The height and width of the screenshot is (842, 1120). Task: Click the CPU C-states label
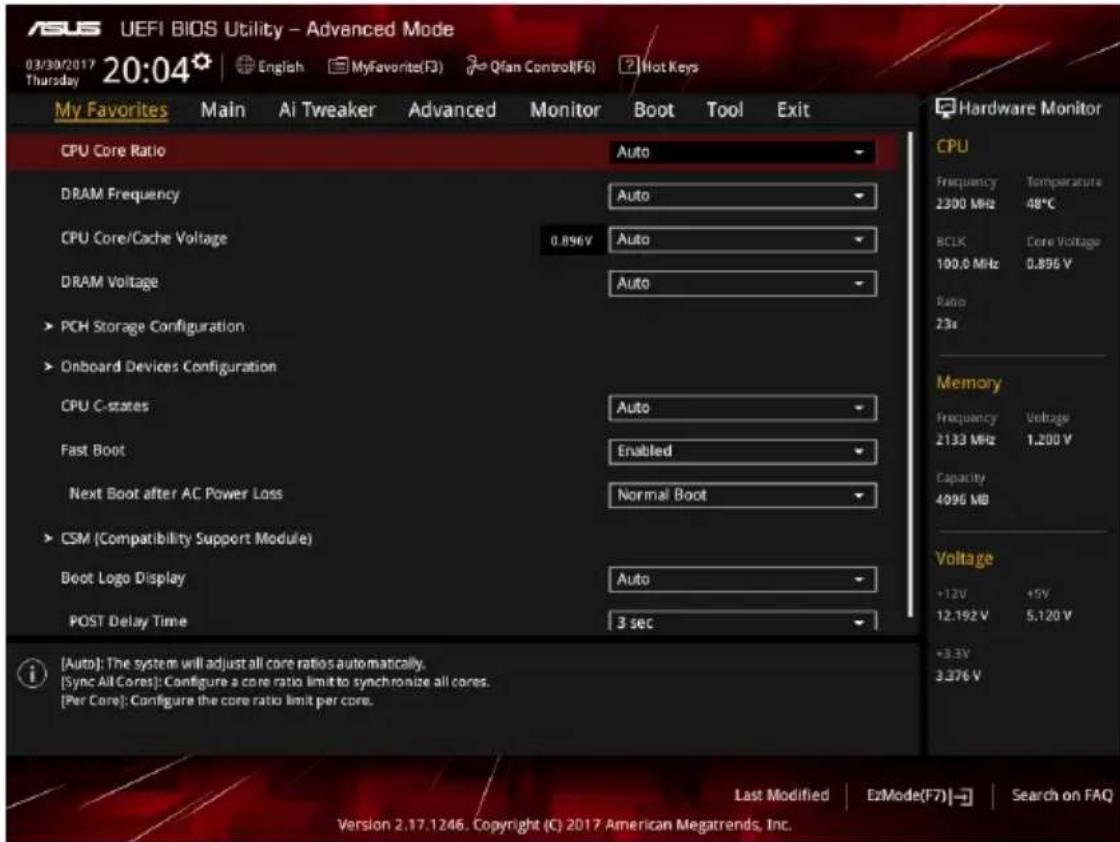point(104,406)
